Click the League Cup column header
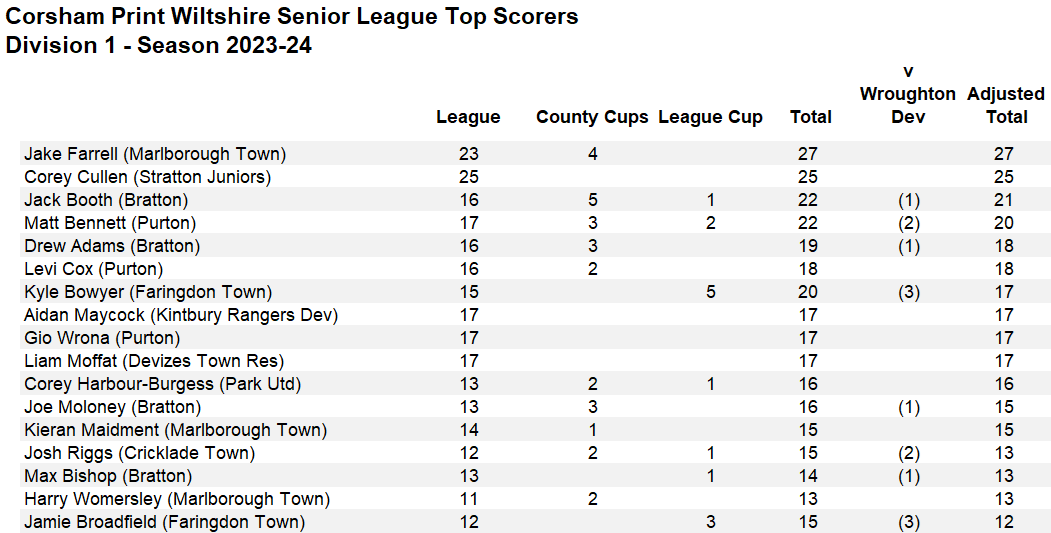The height and width of the screenshot is (533, 1051). (x=710, y=117)
